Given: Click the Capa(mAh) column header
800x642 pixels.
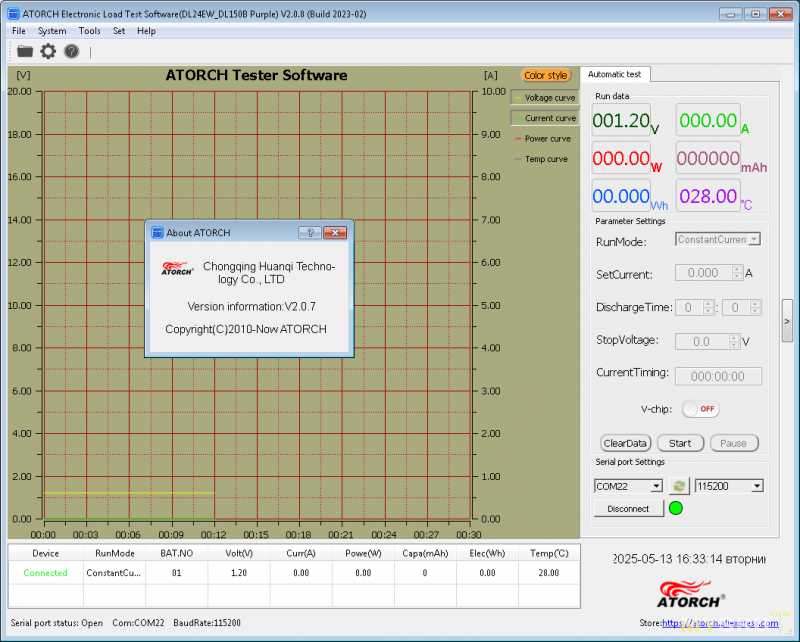Looking at the screenshot, I should coord(425,553).
